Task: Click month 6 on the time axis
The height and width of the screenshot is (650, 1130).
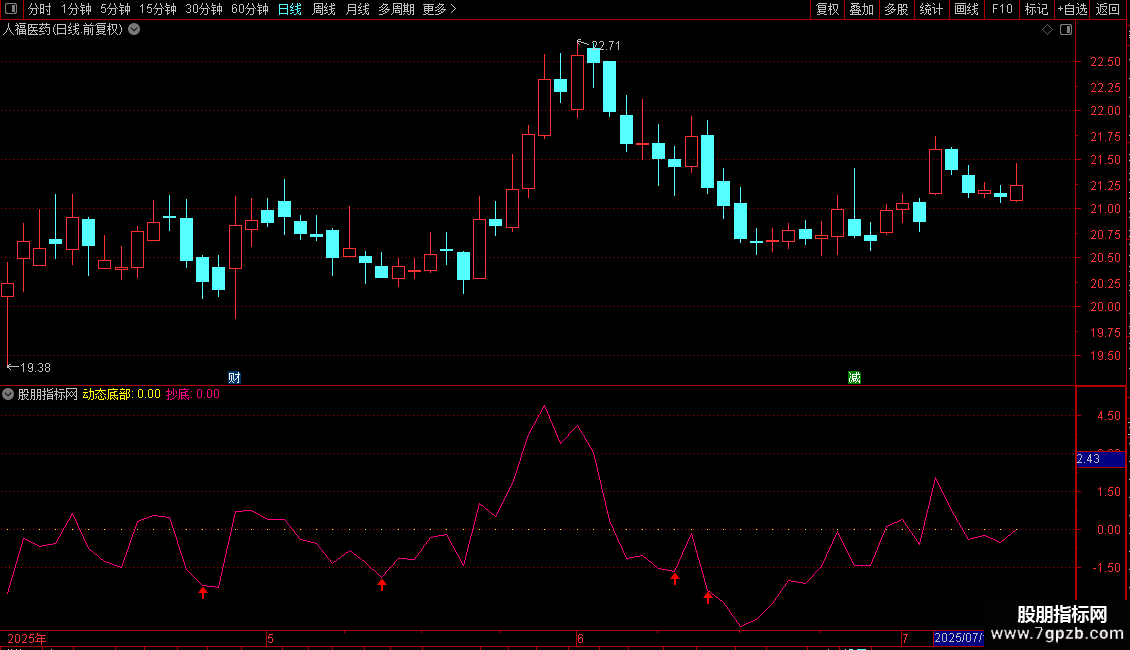Action: click(x=580, y=638)
